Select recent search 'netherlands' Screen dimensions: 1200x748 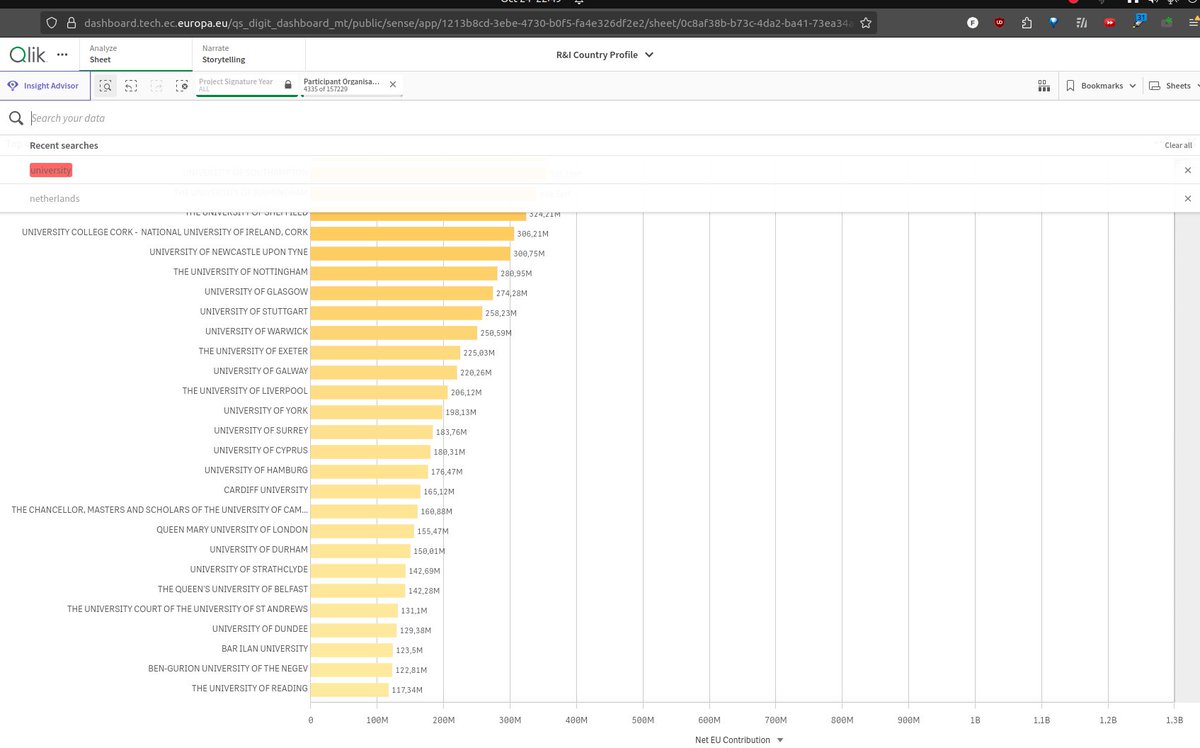point(55,199)
